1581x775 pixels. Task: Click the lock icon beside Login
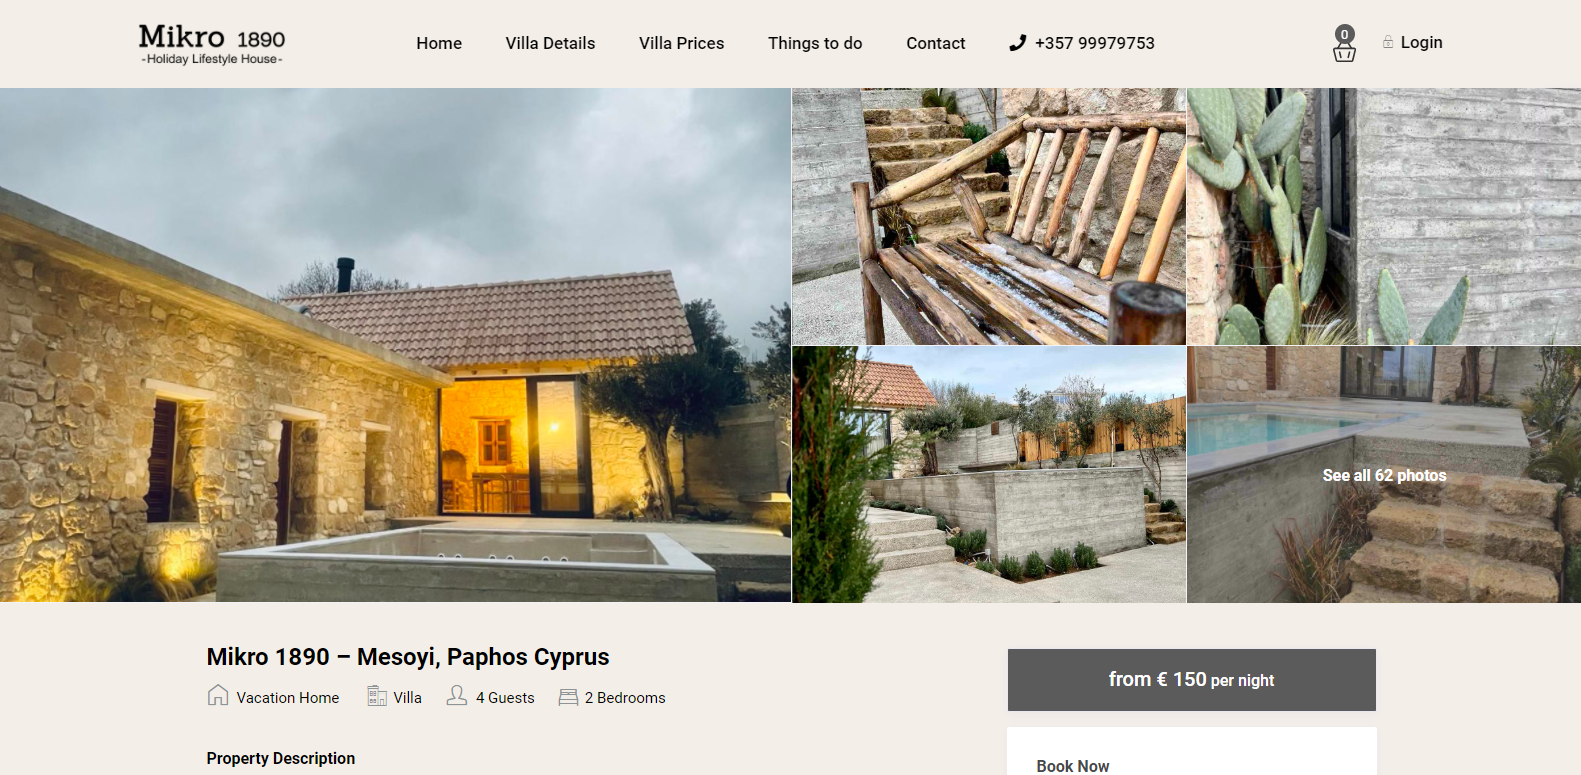[x=1388, y=42]
